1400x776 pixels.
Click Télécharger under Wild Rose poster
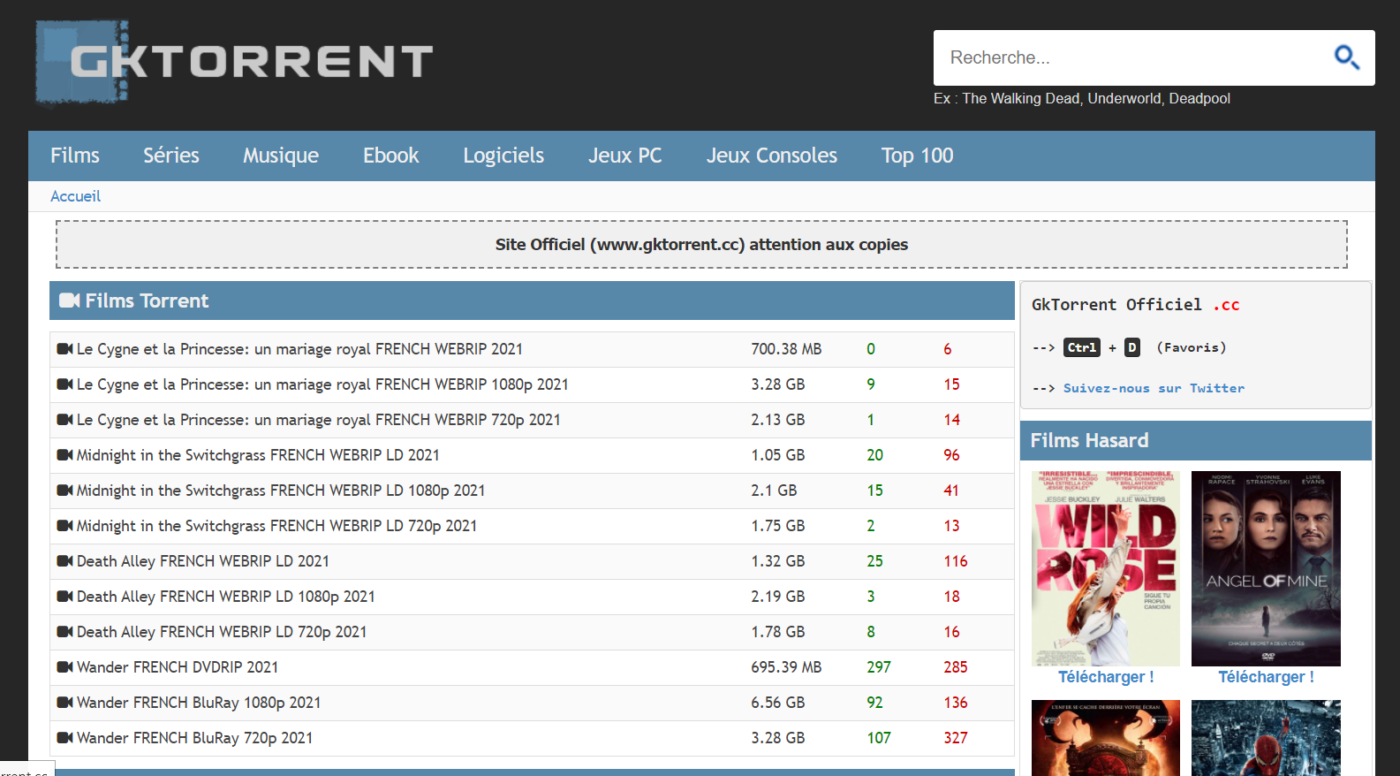pos(1106,677)
